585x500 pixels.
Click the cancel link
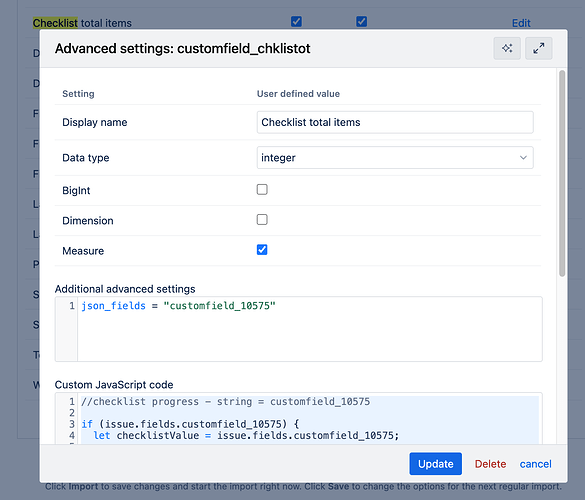click(535, 464)
